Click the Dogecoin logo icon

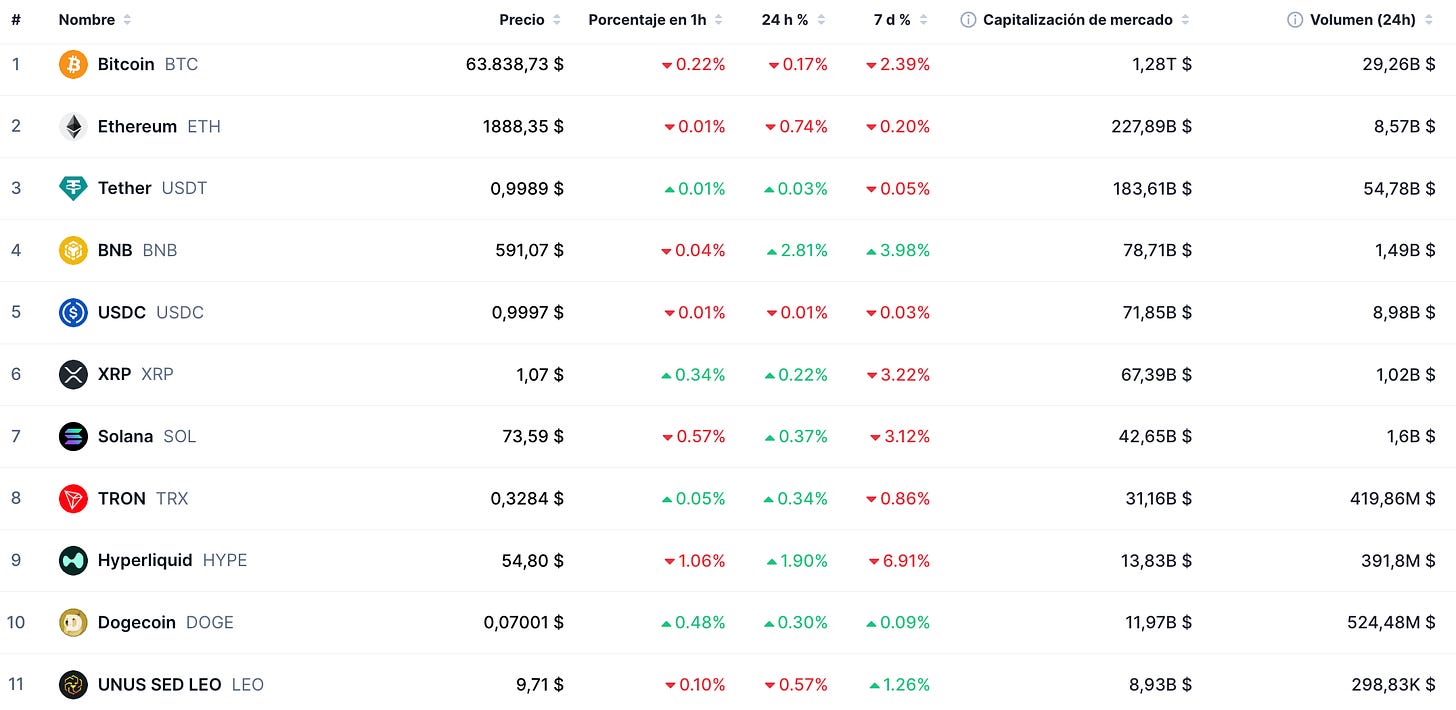[x=73, y=623]
